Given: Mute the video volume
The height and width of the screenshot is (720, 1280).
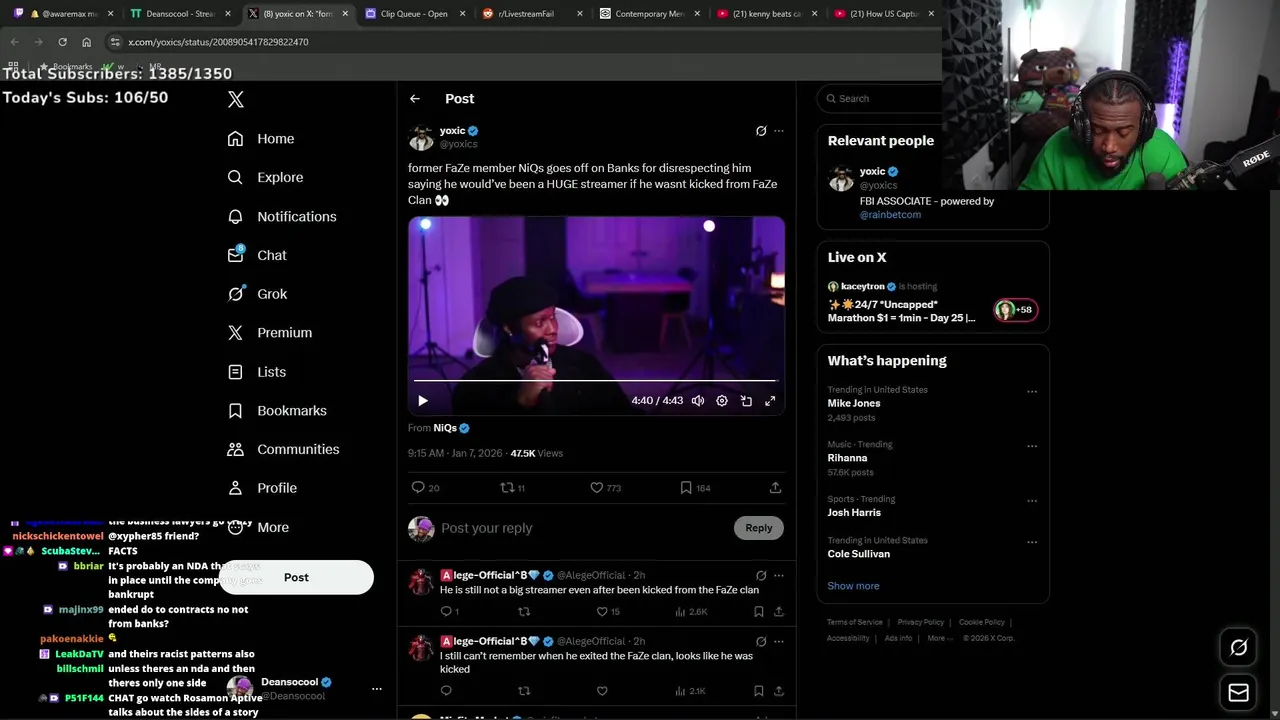Looking at the screenshot, I should (698, 401).
